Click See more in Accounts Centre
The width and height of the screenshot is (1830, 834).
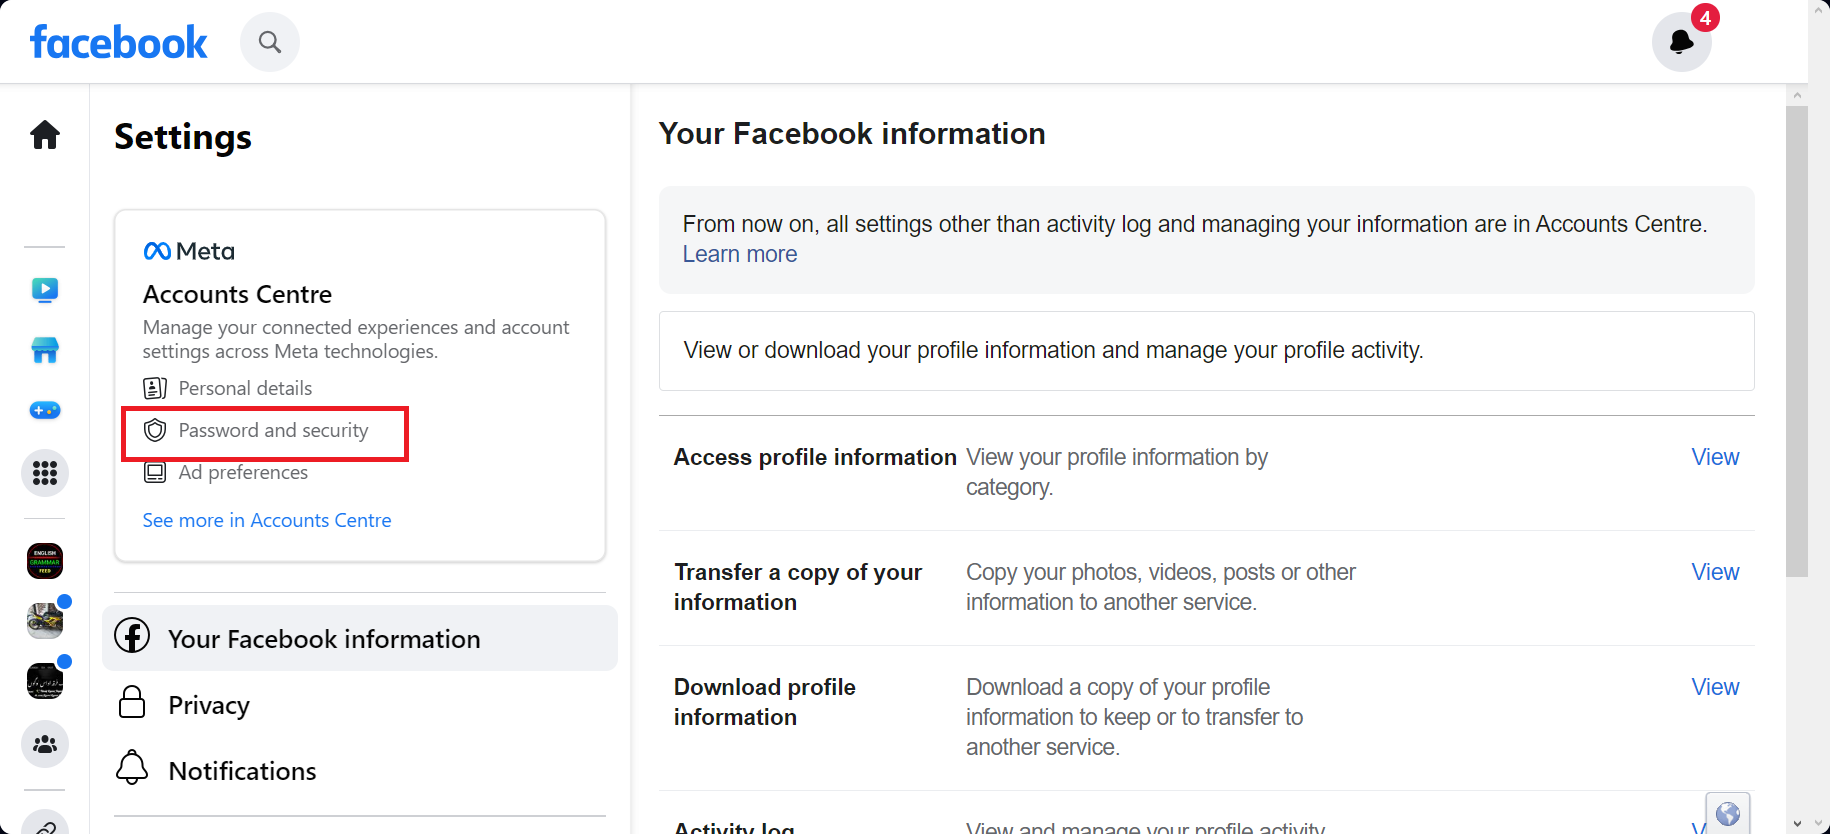click(x=267, y=520)
